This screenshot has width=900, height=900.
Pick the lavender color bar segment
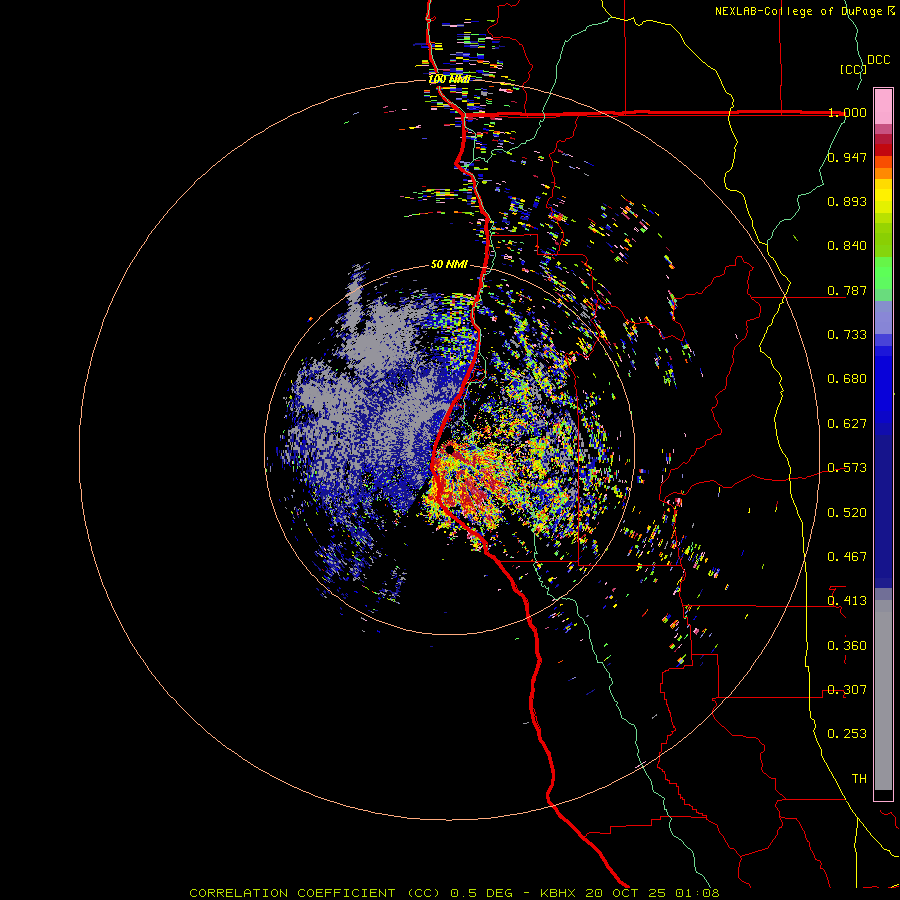tap(883, 317)
